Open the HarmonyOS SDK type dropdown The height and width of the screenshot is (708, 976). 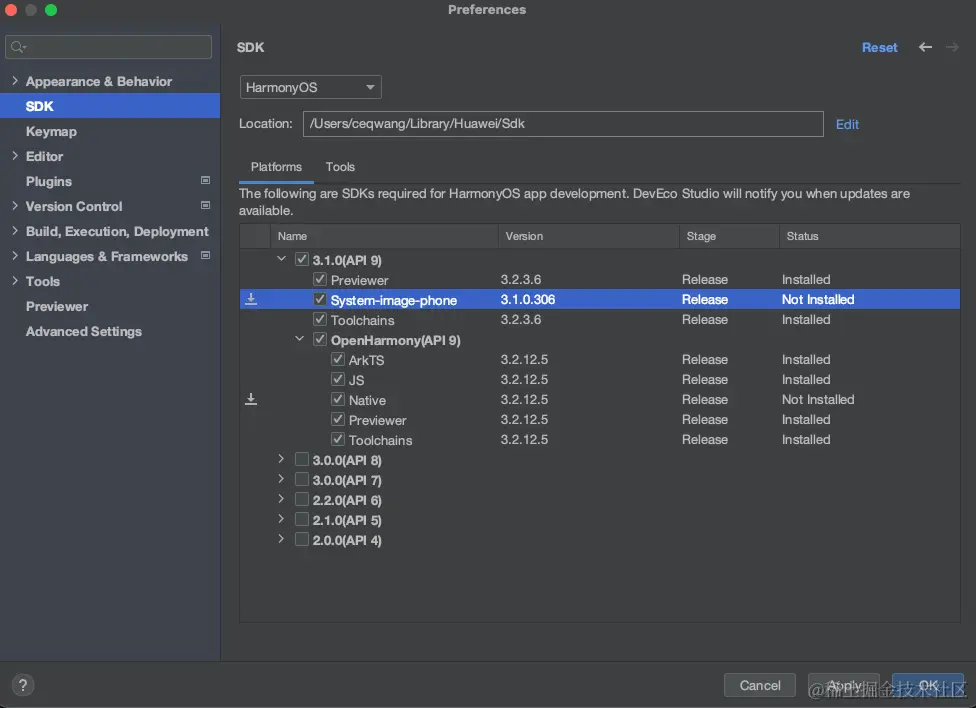coord(310,88)
